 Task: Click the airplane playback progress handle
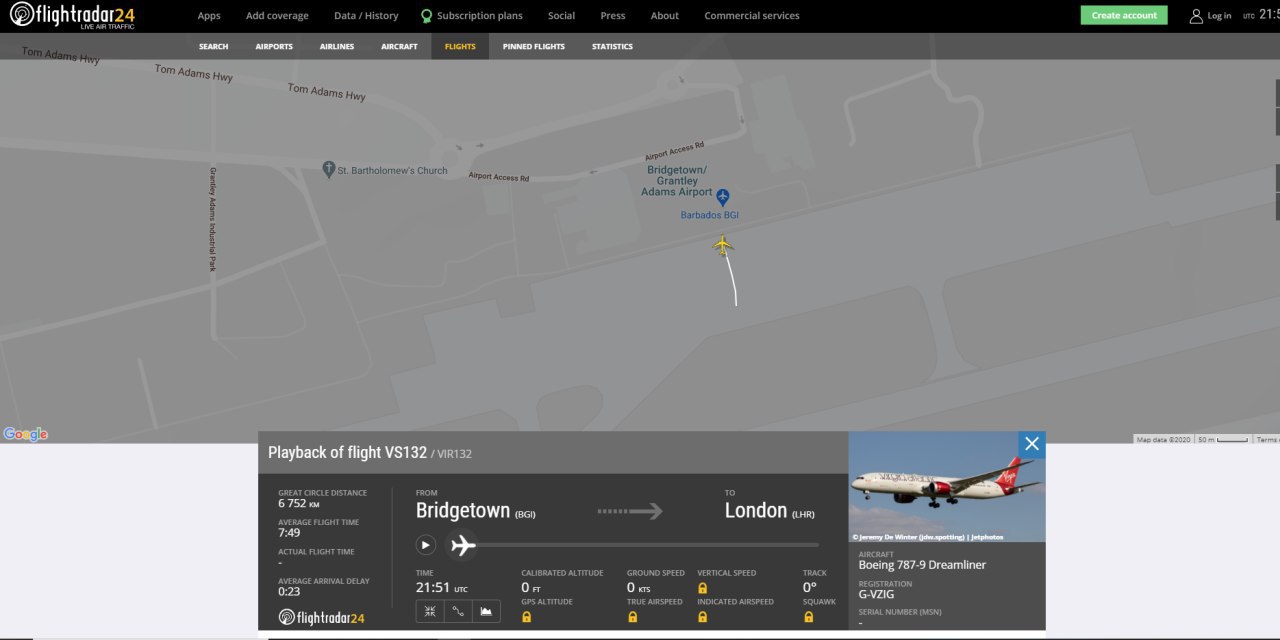[462, 545]
